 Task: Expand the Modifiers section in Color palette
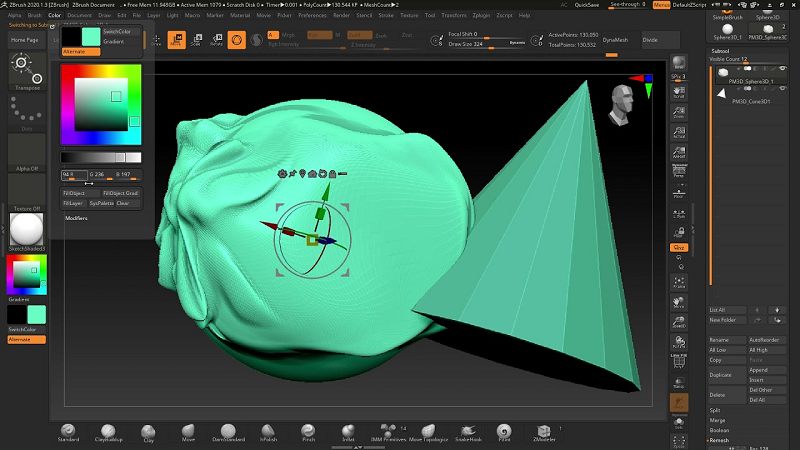pyautogui.click(x=77, y=216)
